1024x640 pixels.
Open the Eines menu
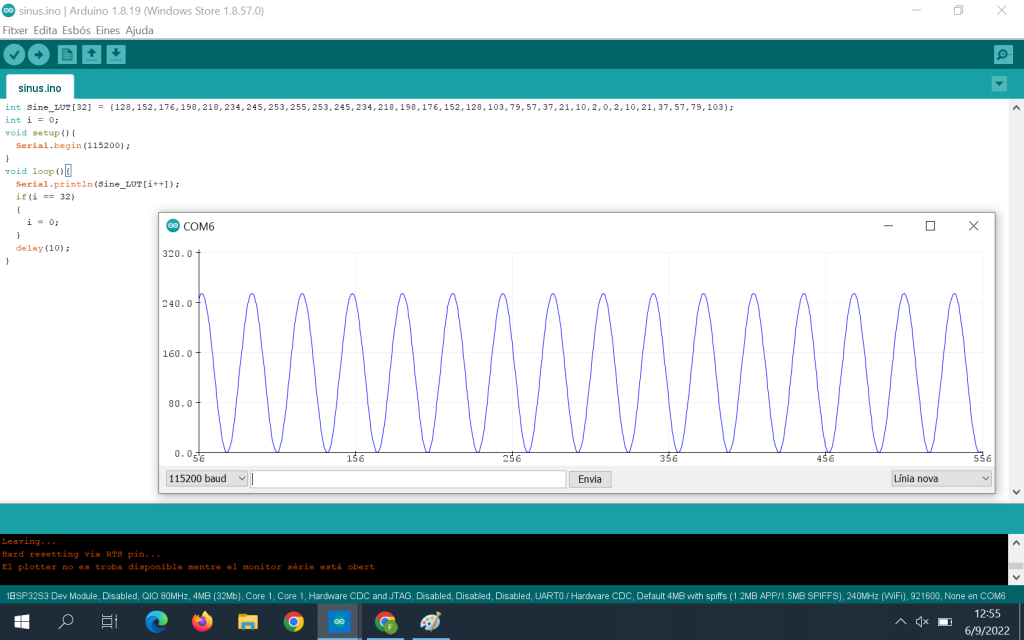[x=107, y=30]
